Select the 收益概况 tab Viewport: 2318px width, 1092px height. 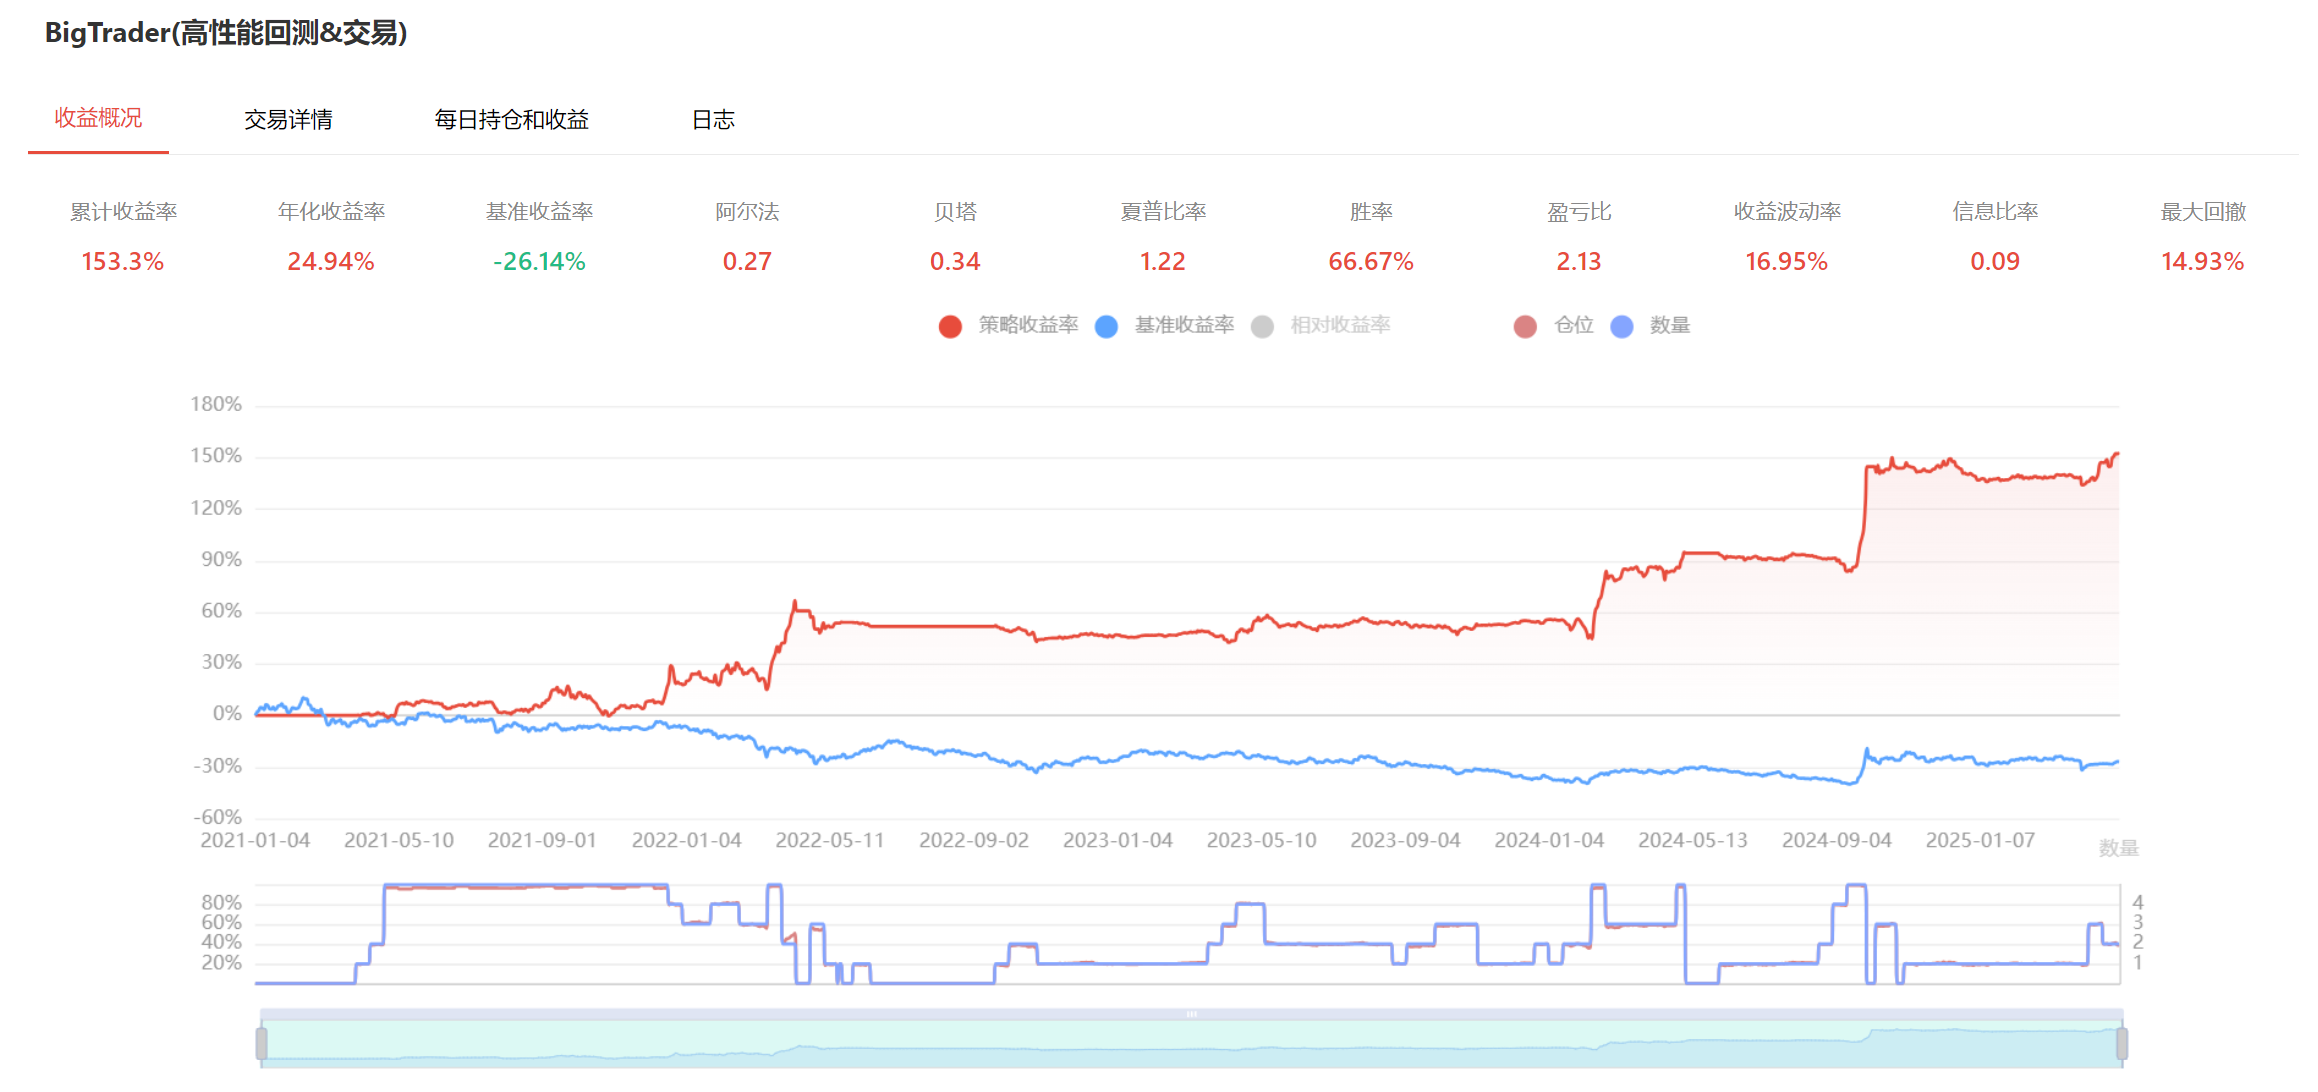point(98,118)
